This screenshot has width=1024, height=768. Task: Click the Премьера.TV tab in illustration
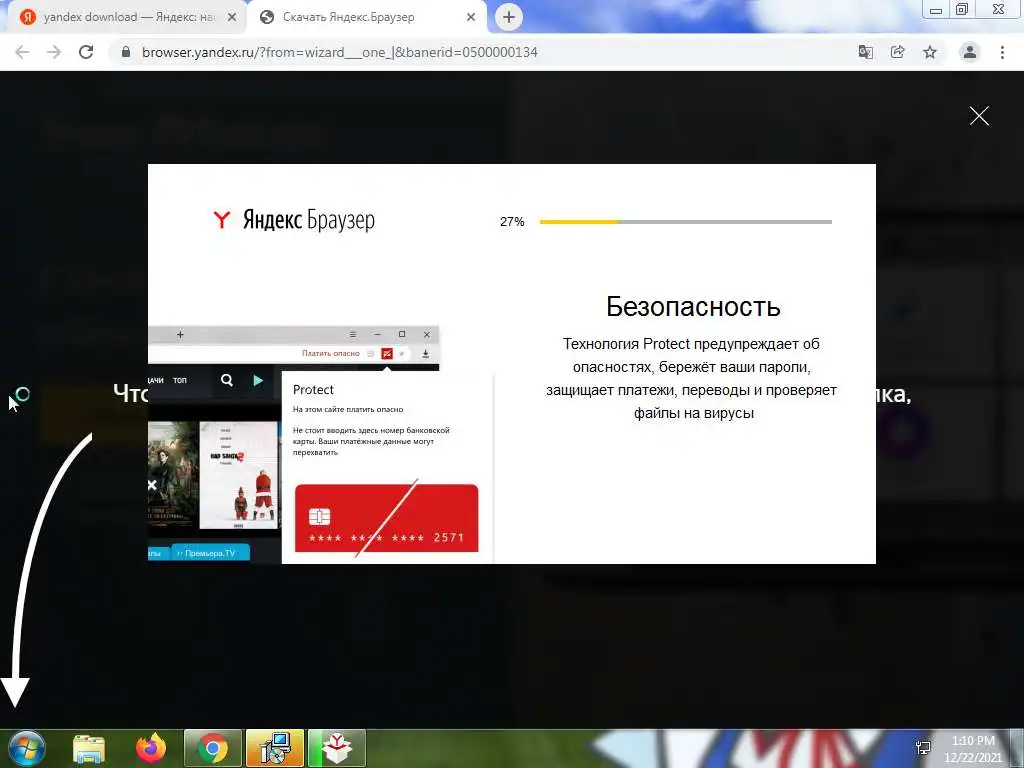(x=210, y=553)
